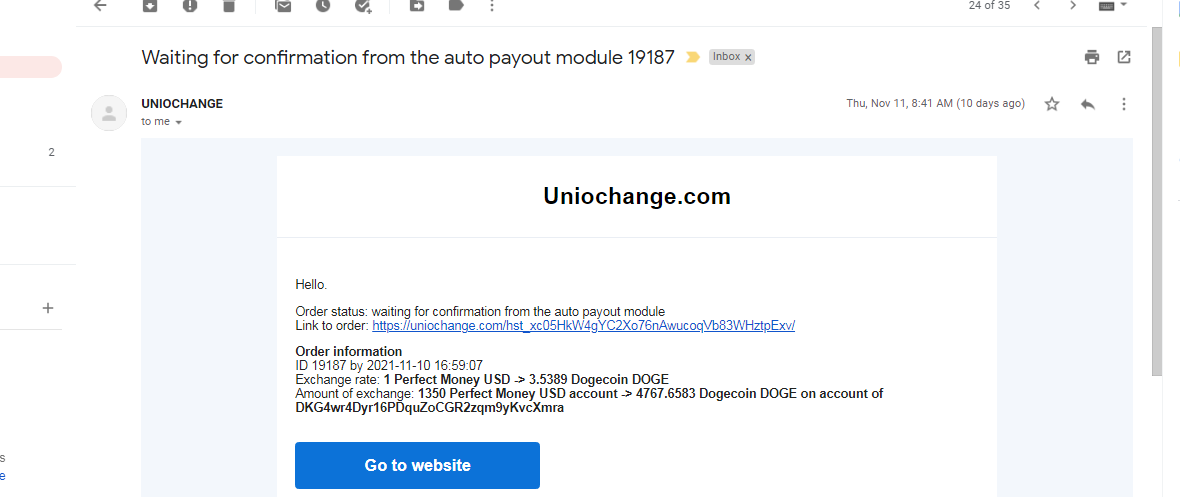Add email to Tasks
Screen dimensions: 1180x497
click(363, 5)
